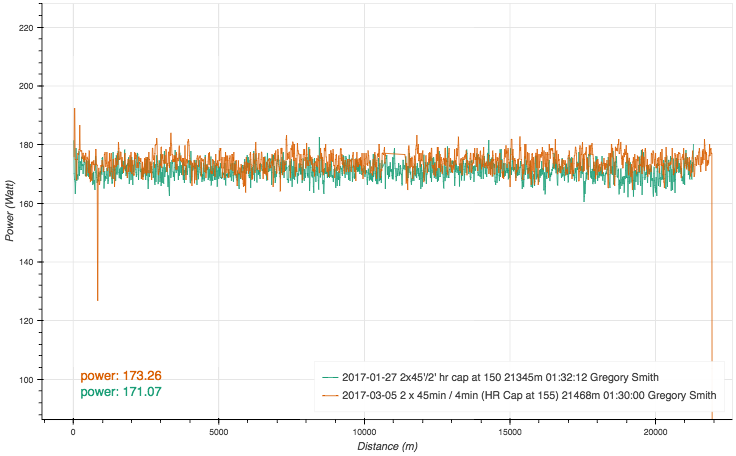Click the green 'power: 171.07' label
736x456 pixels.
point(121,392)
